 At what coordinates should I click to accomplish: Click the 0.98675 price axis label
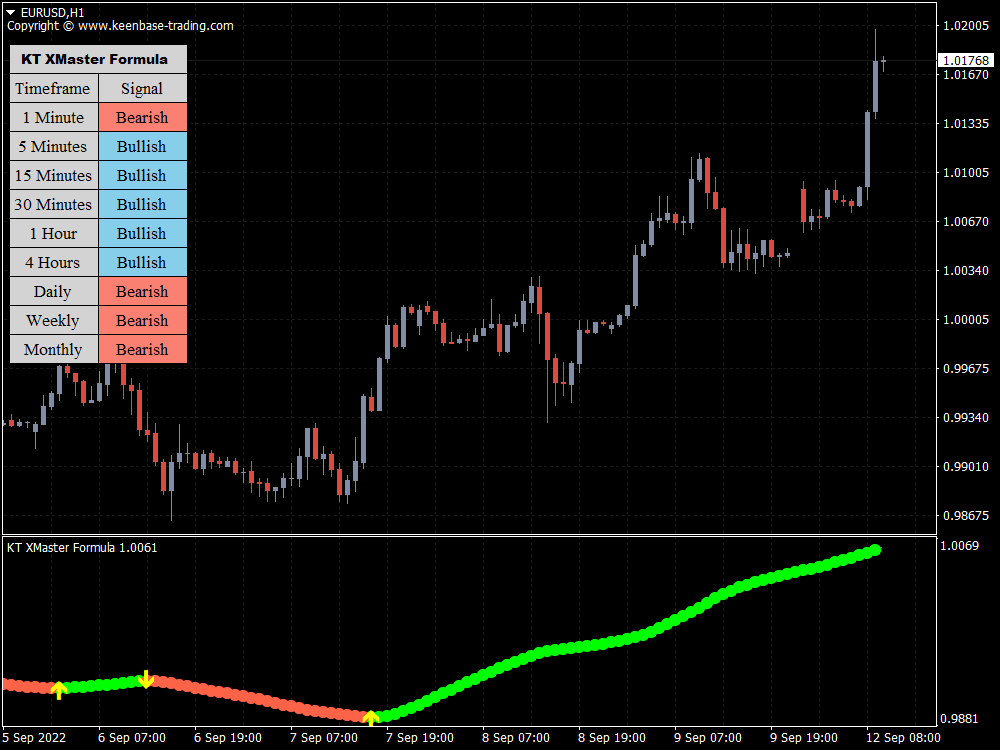coord(966,516)
